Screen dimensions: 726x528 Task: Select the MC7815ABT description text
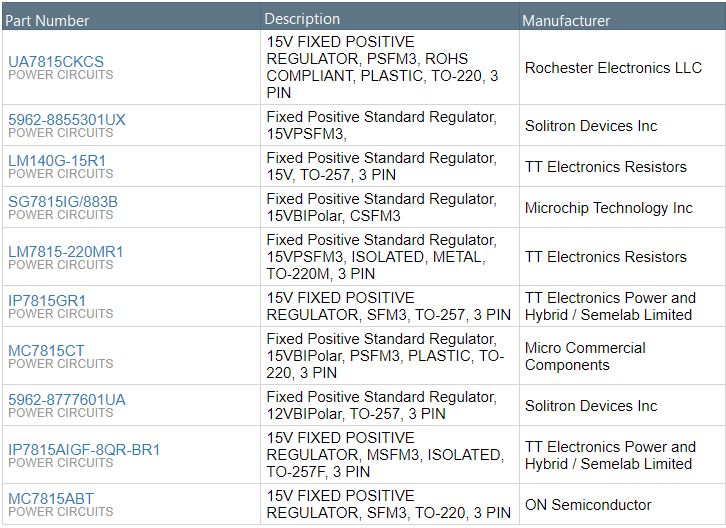click(x=388, y=504)
